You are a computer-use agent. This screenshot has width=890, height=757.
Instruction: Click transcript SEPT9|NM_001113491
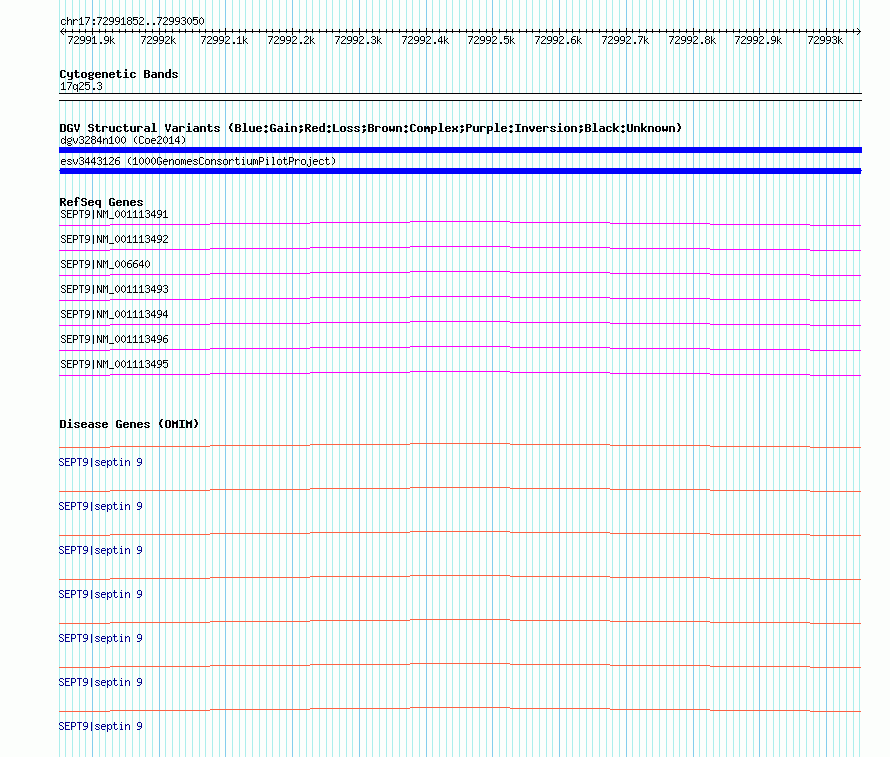click(114, 215)
